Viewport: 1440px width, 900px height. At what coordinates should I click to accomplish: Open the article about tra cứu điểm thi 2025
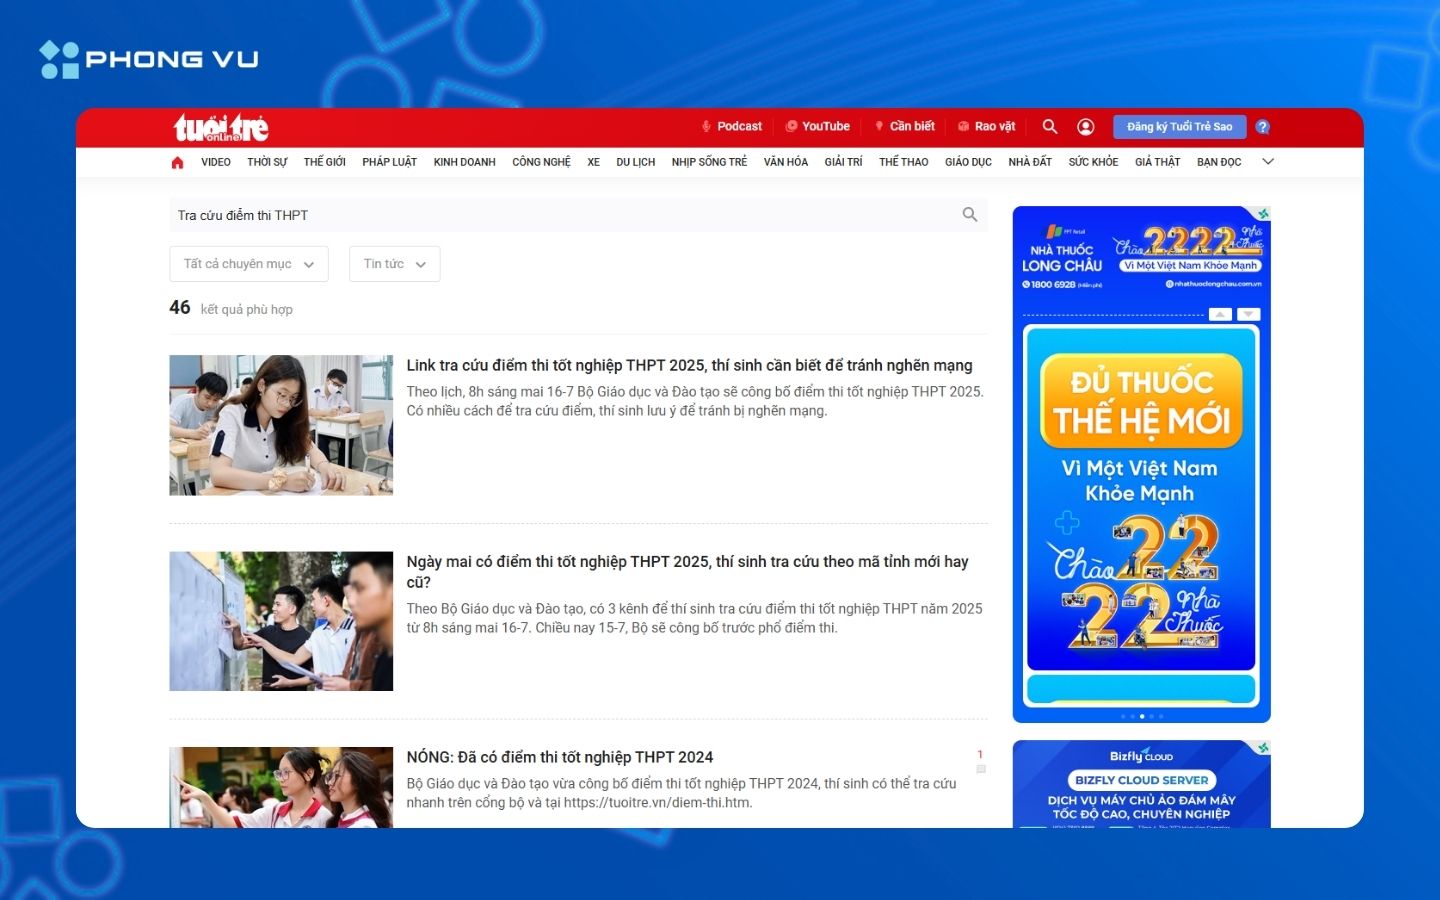pos(689,365)
